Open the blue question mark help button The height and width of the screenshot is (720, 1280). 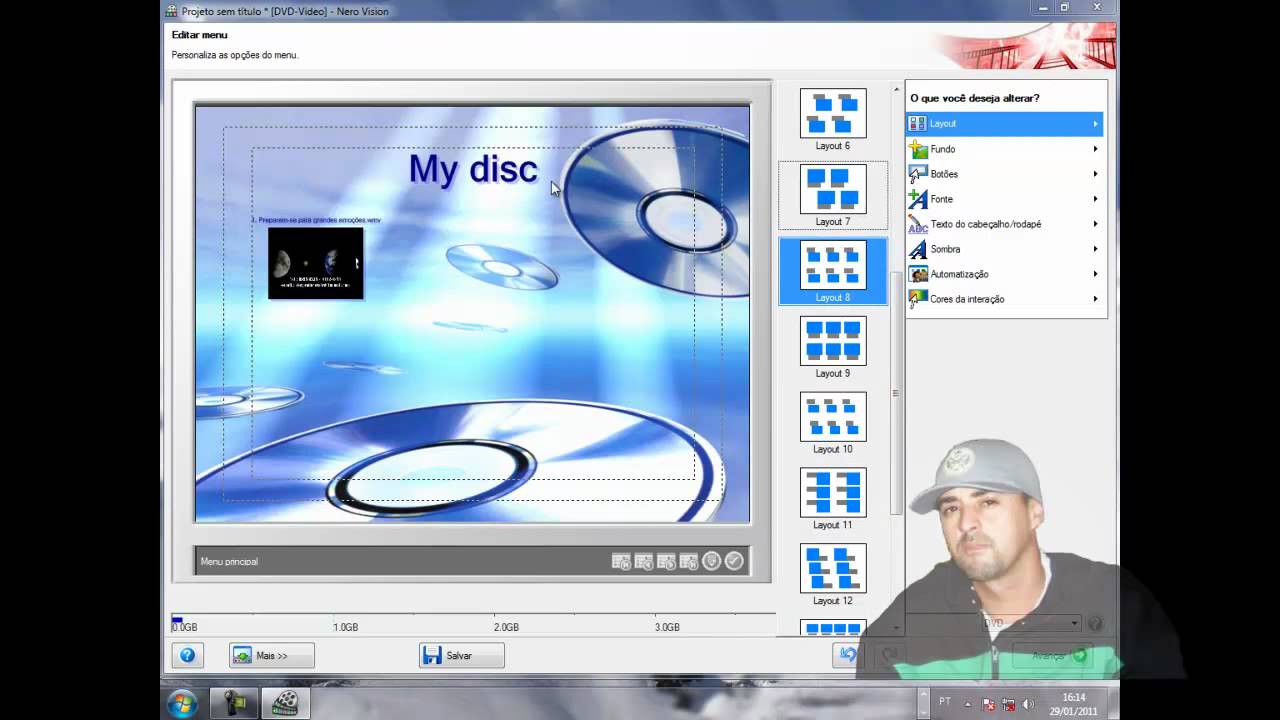(187, 656)
